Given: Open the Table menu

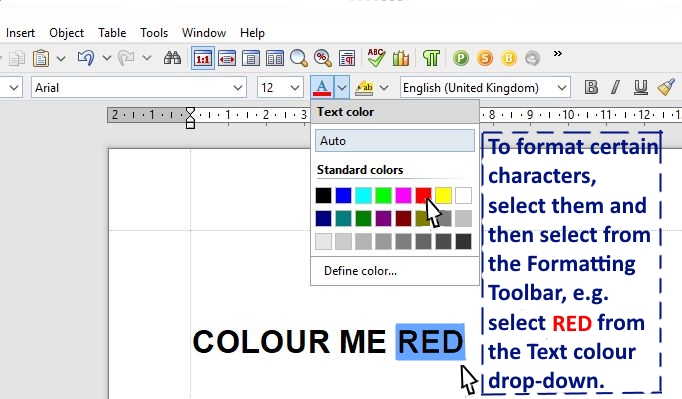Looking at the screenshot, I should point(112,33).
